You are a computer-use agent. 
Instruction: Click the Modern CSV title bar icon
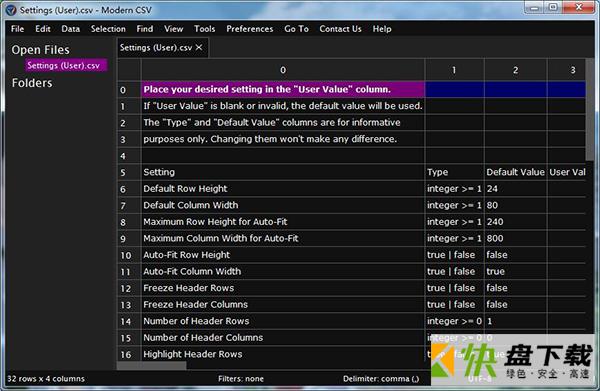pyautogui.click(x=11, y=10)
